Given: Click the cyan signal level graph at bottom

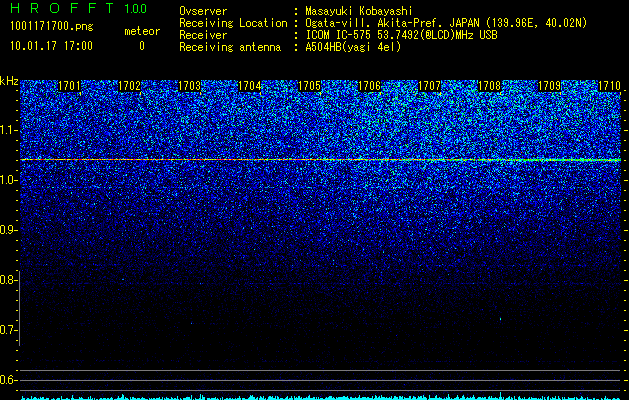Looking at the screenshot, I should coord(321,397).
